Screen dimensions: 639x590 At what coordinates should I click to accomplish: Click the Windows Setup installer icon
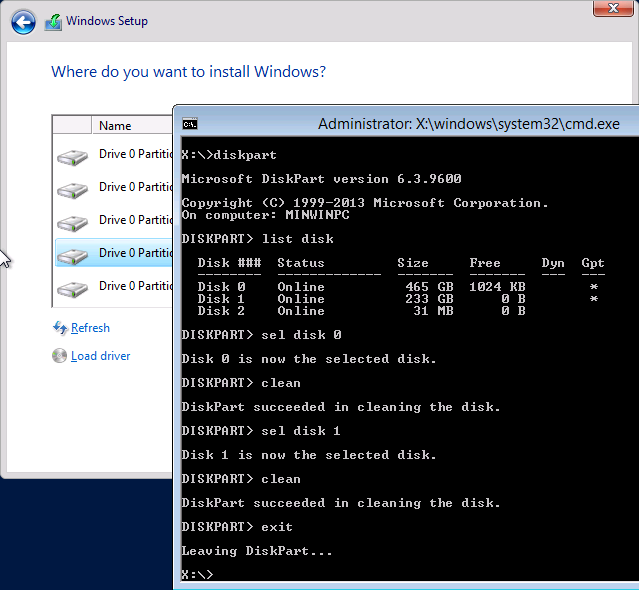coord(53,22)
